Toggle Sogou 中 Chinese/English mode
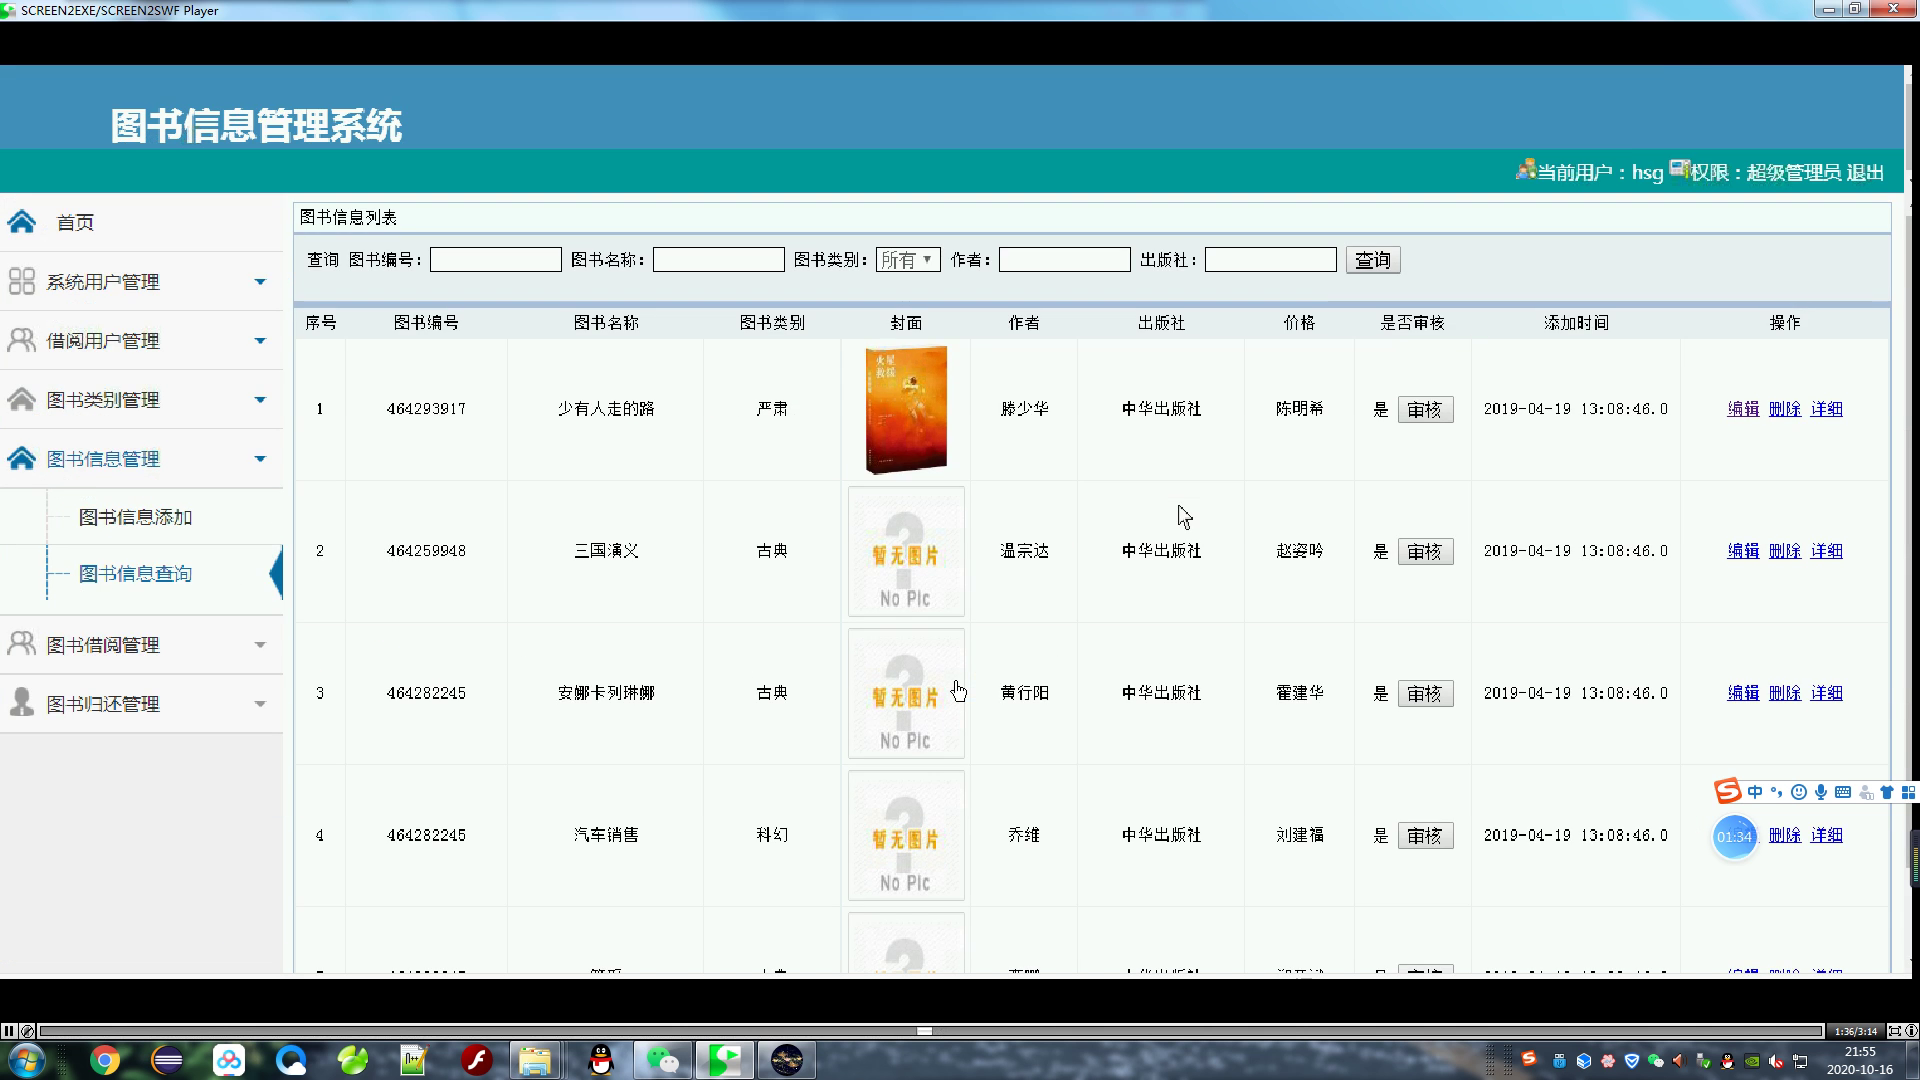The width and height of the screenshot is (1920, 1080). [x=1755, y=792]
